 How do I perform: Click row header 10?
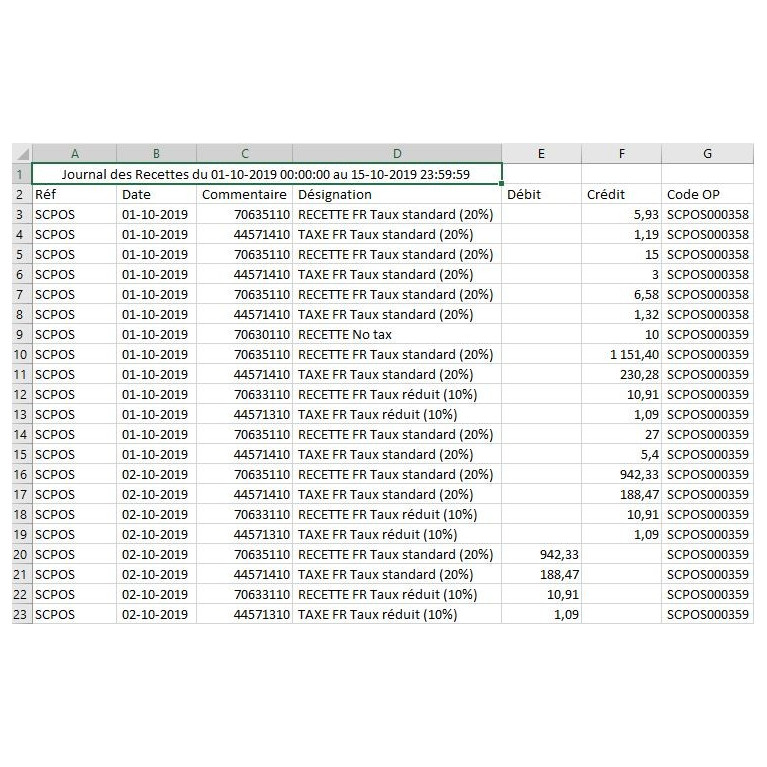pos(20,354)
